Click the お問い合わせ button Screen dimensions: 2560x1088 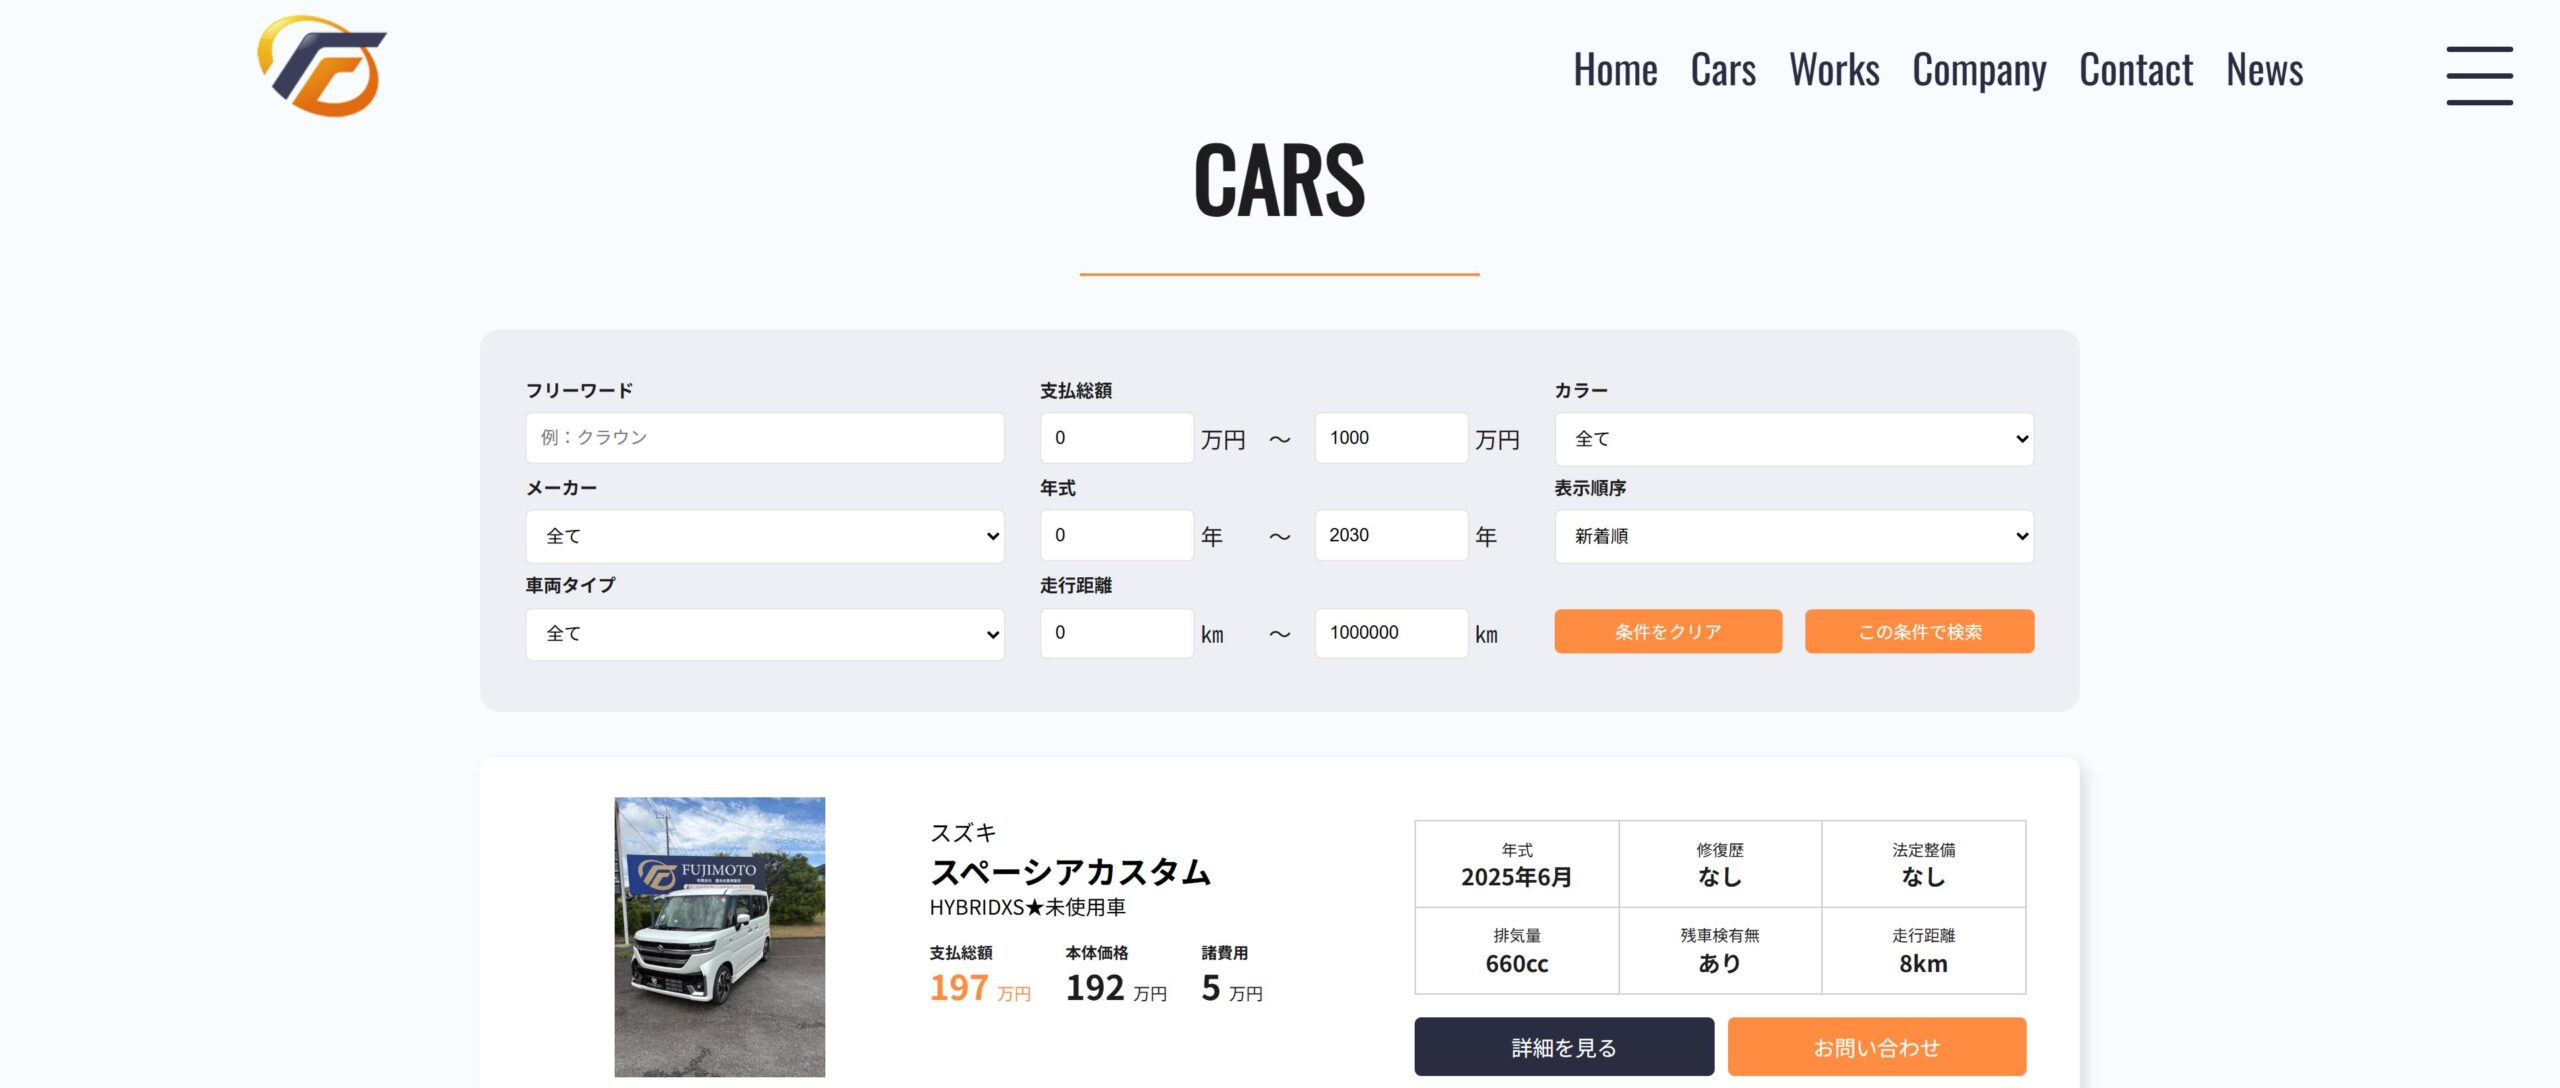point(1877,1047)
